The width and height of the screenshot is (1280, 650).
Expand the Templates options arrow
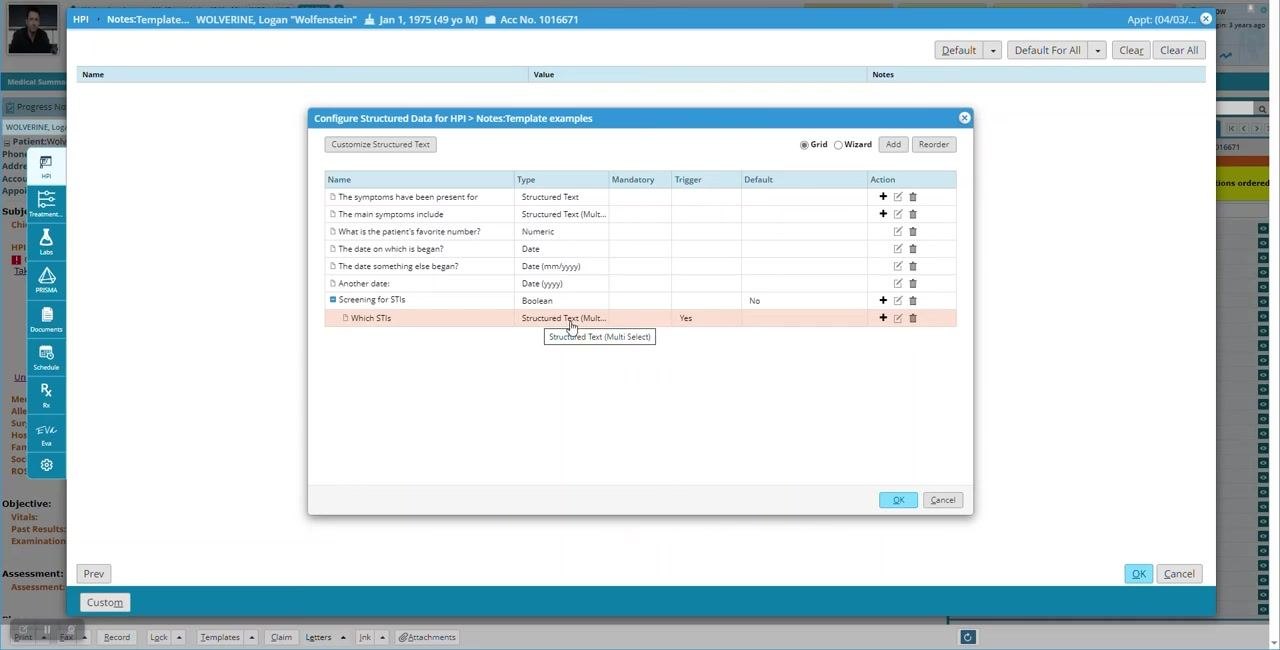coord(252,637)
